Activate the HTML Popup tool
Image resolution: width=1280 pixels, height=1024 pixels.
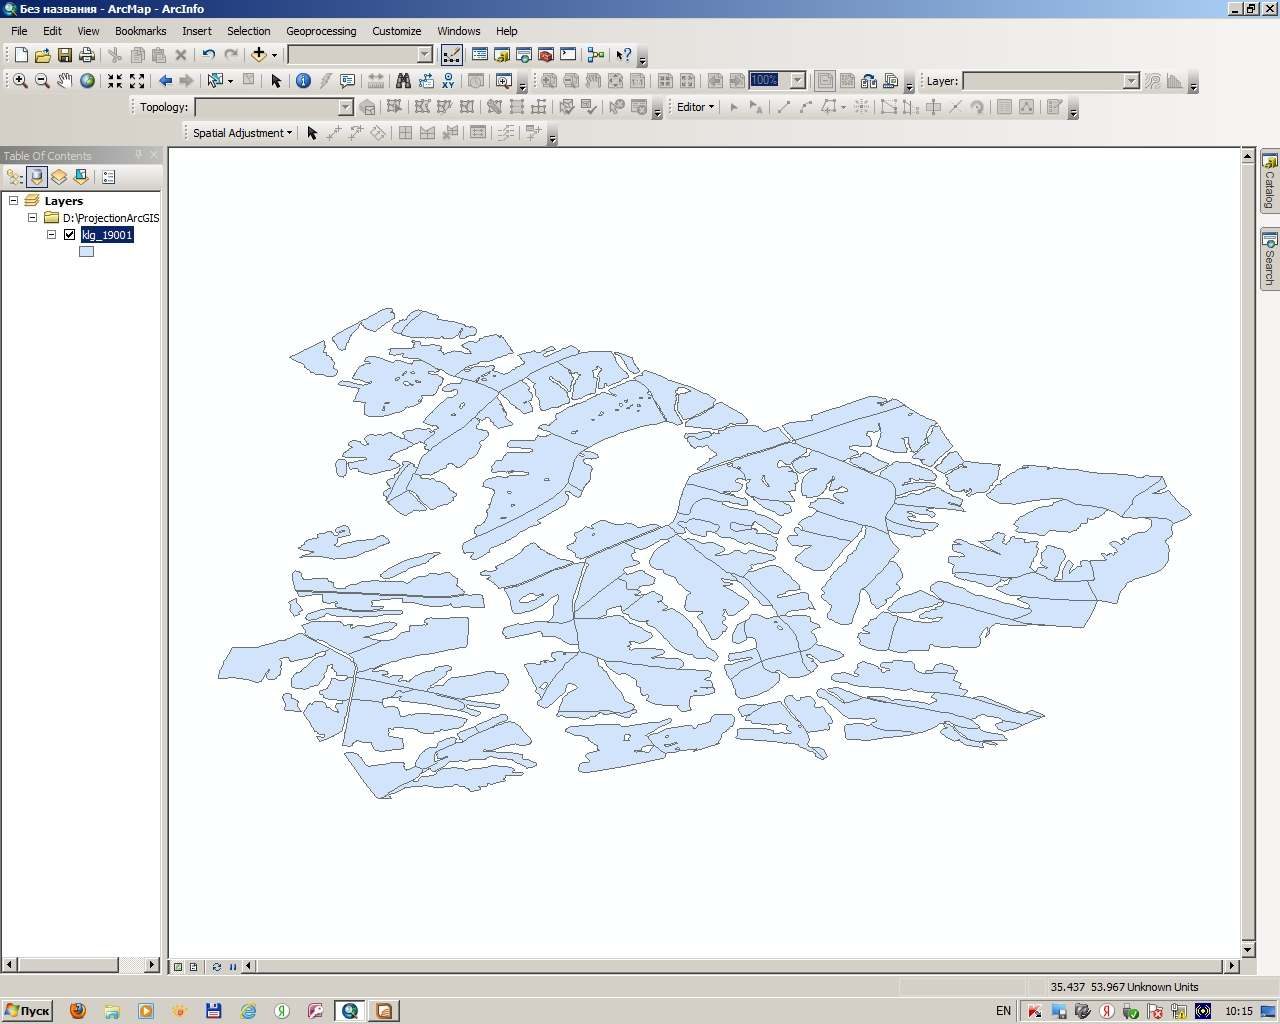pos(347,81)
